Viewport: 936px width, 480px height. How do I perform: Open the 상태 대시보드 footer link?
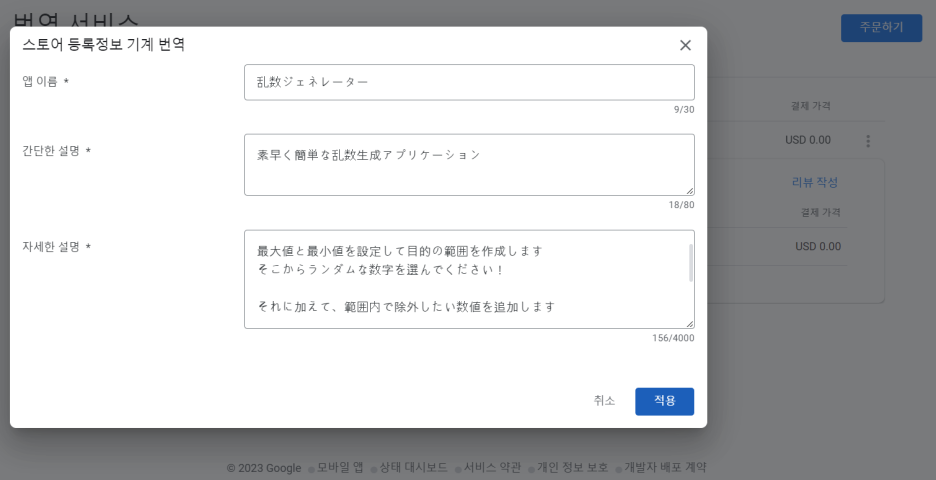click(x=413, y=467)
